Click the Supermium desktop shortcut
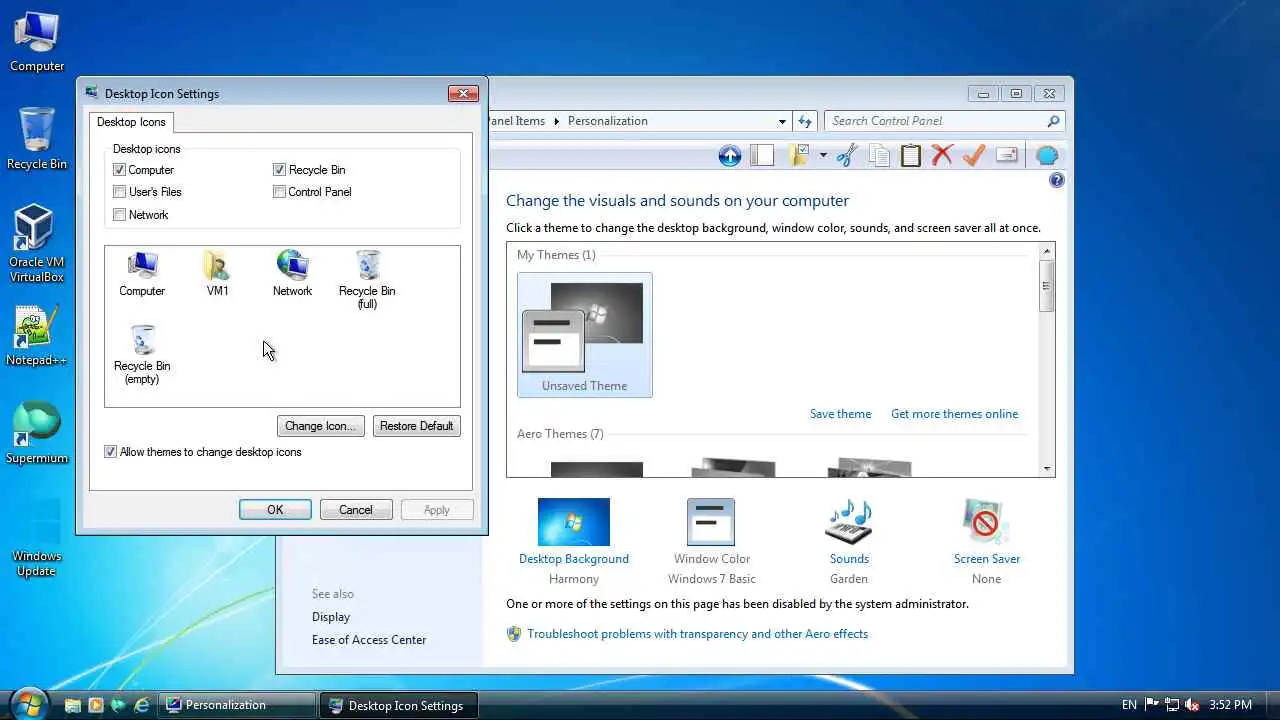 (37, 433)
